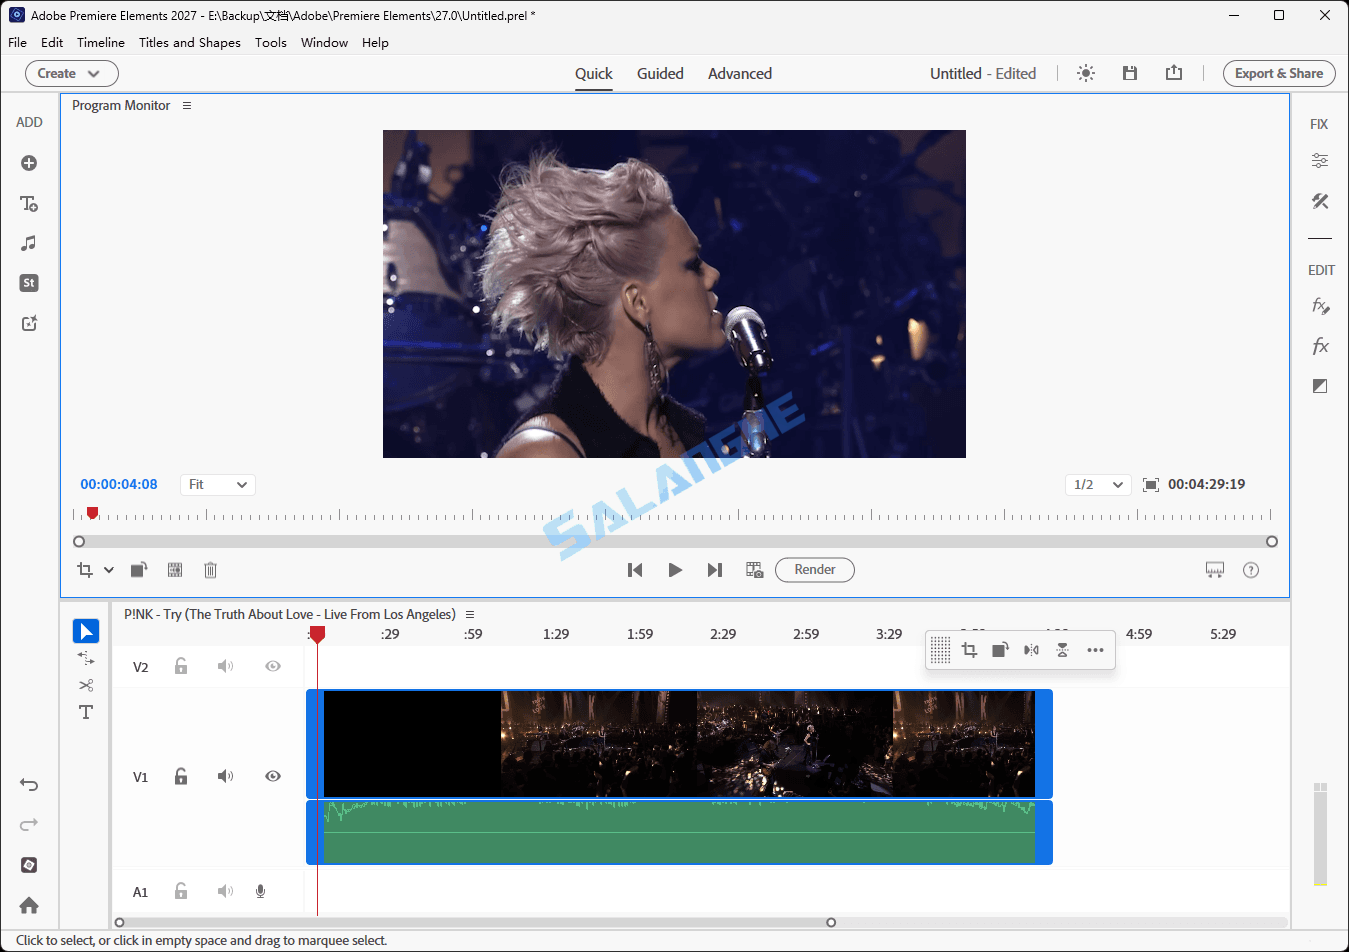Open the Create dropdown
The width and height of the screenshot is (1349, 952).
coord(72,73)
